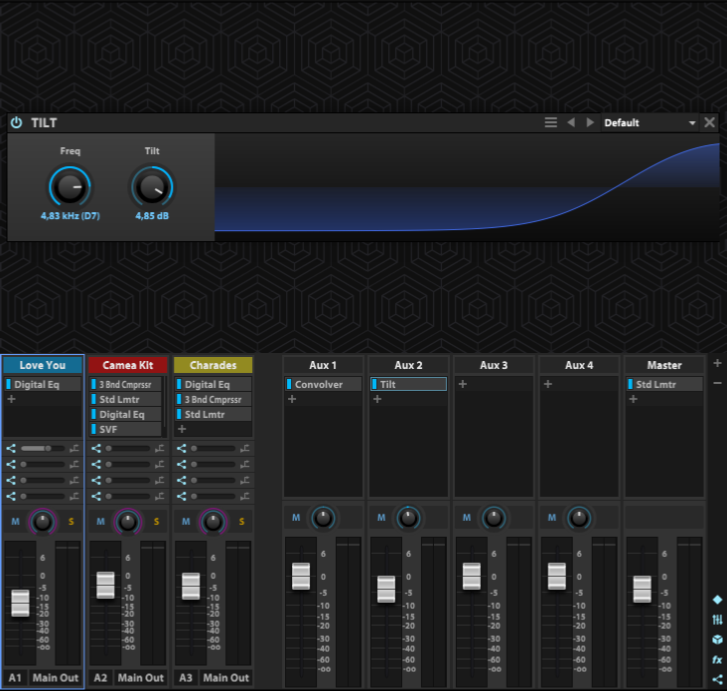This screenshot has width=727, height=691.
Task: Toggle the Tilt plugin power button
Action: (16, 123)
